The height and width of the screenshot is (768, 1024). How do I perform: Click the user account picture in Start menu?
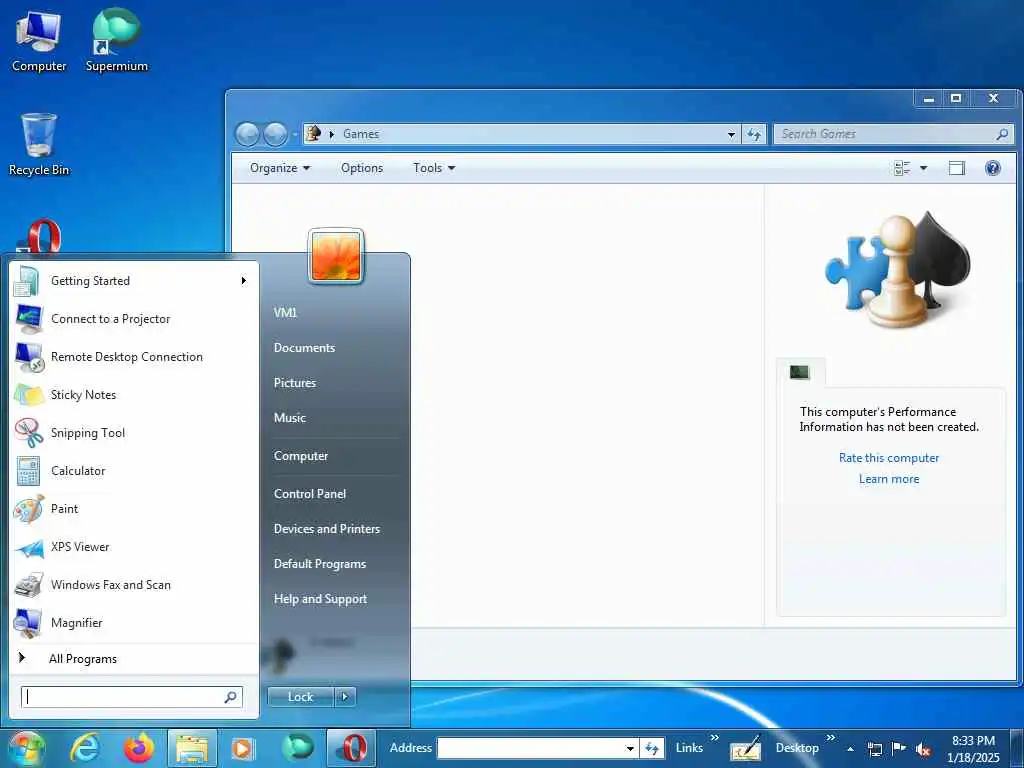336,255
